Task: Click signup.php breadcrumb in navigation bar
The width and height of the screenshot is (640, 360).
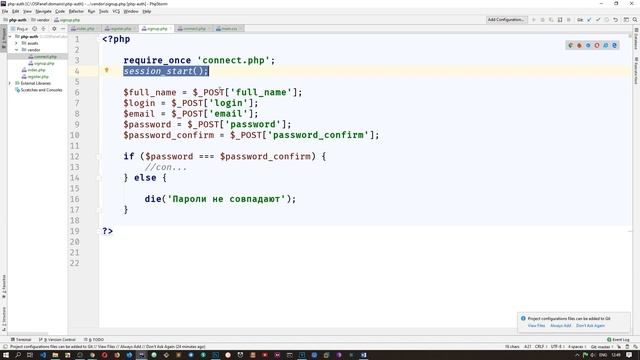Action: click(x=67, y=20)
